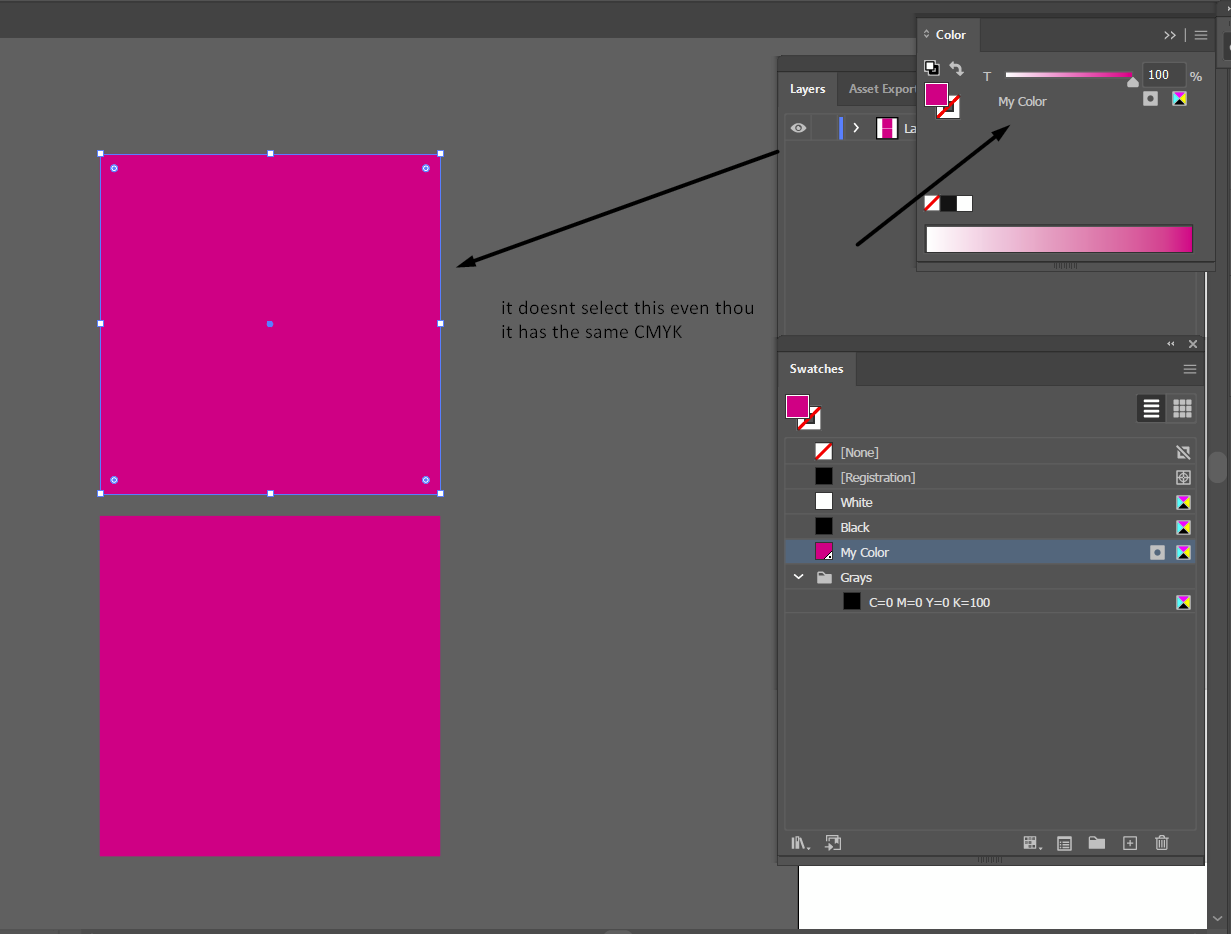Switch to the Asset Export tab

click(881, 89)
